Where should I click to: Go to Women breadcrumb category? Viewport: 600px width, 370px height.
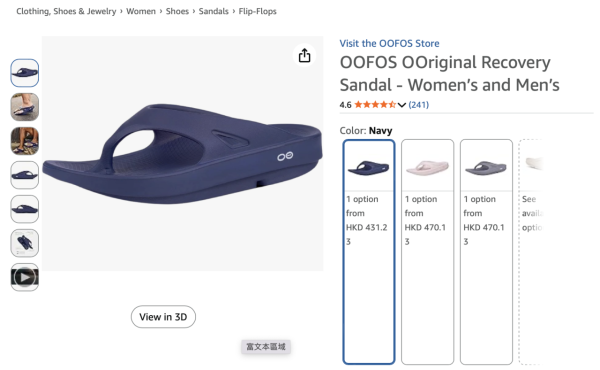pos(141,11)
